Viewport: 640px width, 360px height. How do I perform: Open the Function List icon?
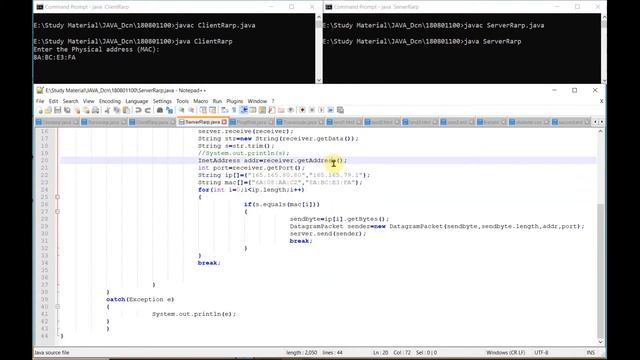(272, 110)
